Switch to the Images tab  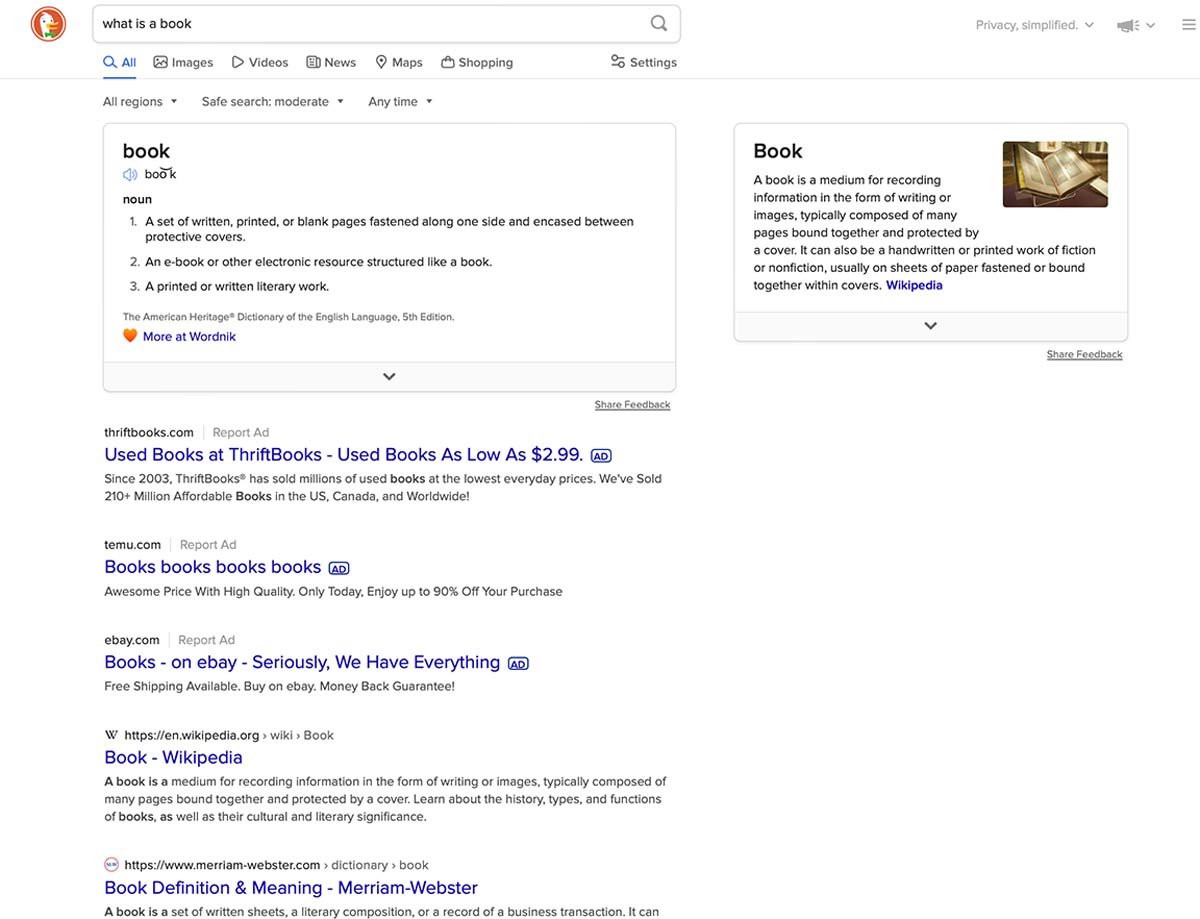point(183,61)
